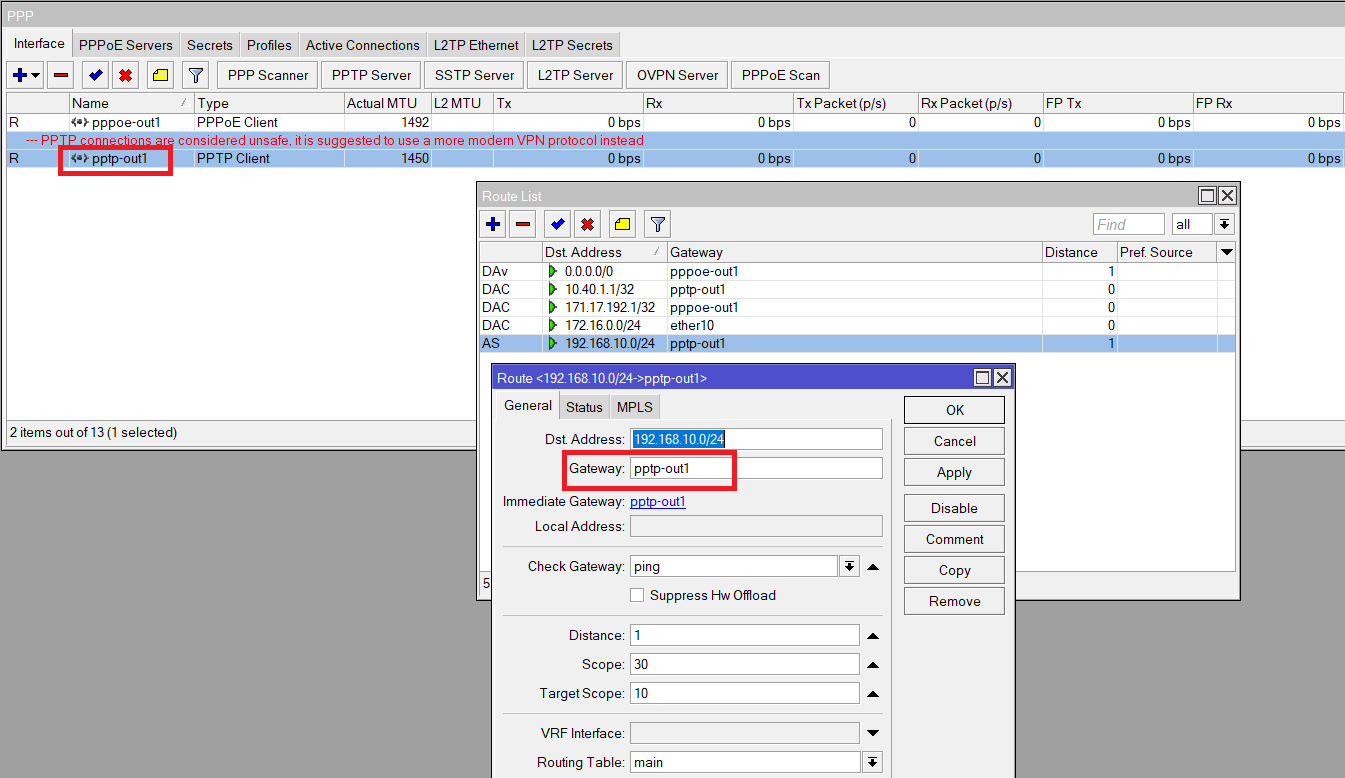Open the Routing Table dropdown
1345x778 pixels.
873,762
